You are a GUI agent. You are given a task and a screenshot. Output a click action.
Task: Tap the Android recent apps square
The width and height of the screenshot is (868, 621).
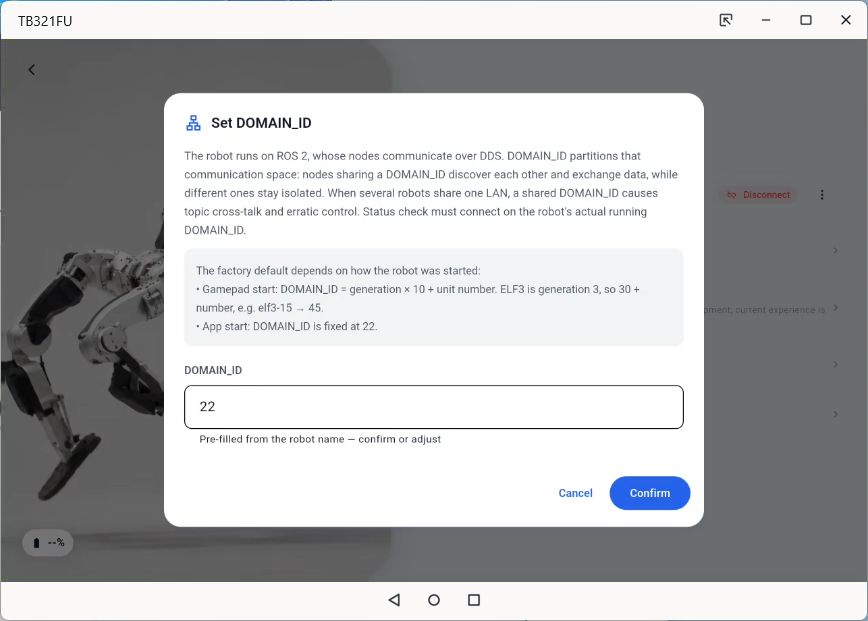[x=474, y=600]
